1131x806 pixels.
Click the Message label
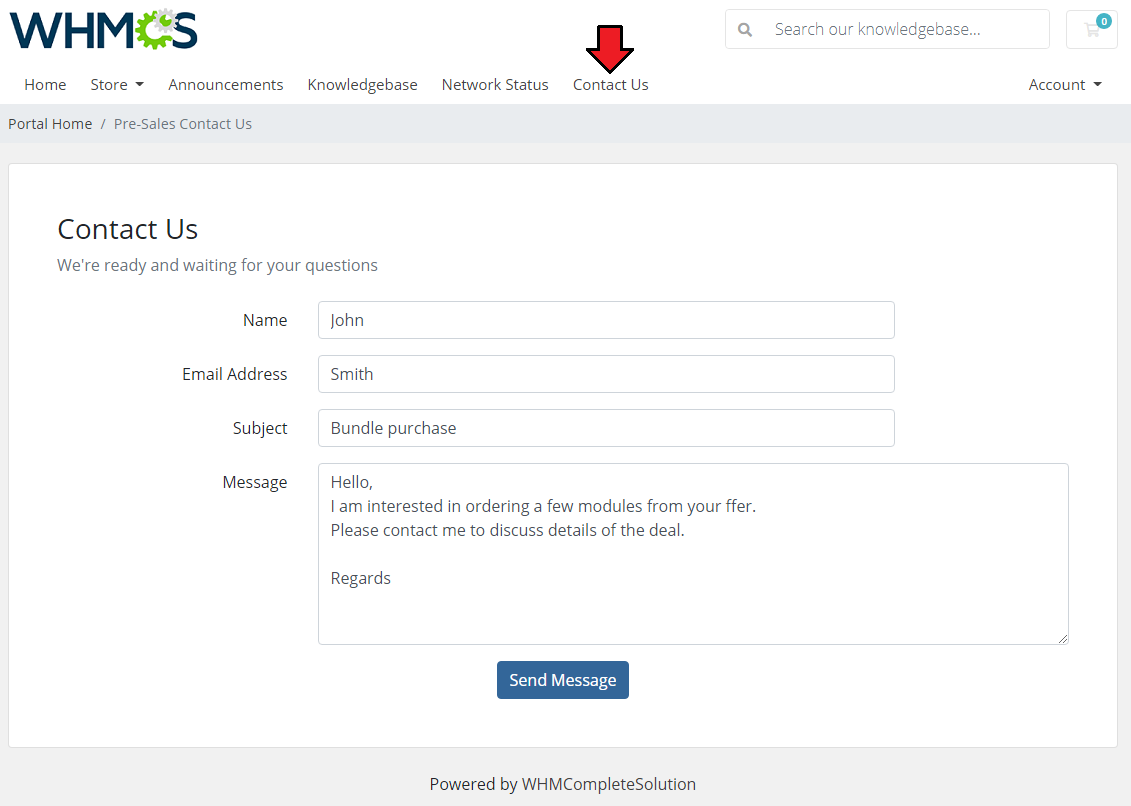click(255, 482)
